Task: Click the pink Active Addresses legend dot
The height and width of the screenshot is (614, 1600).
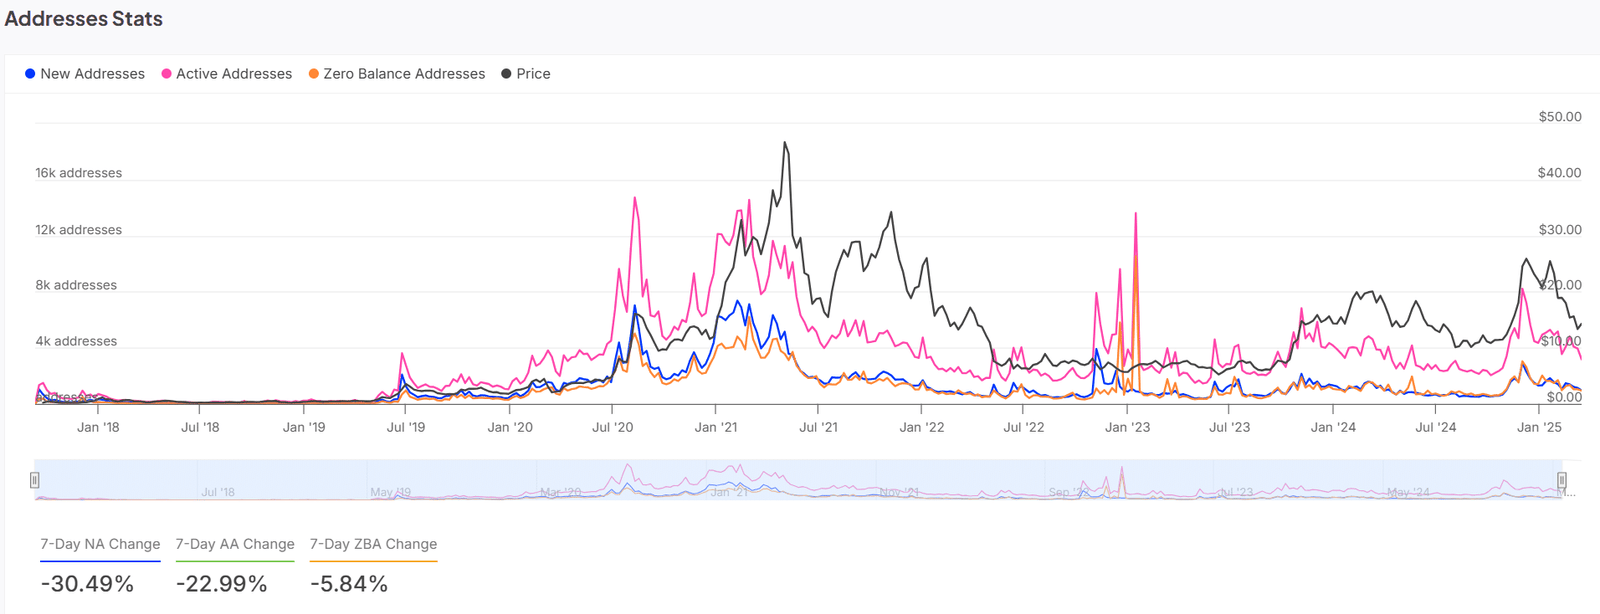Action: tap(167, 74)
